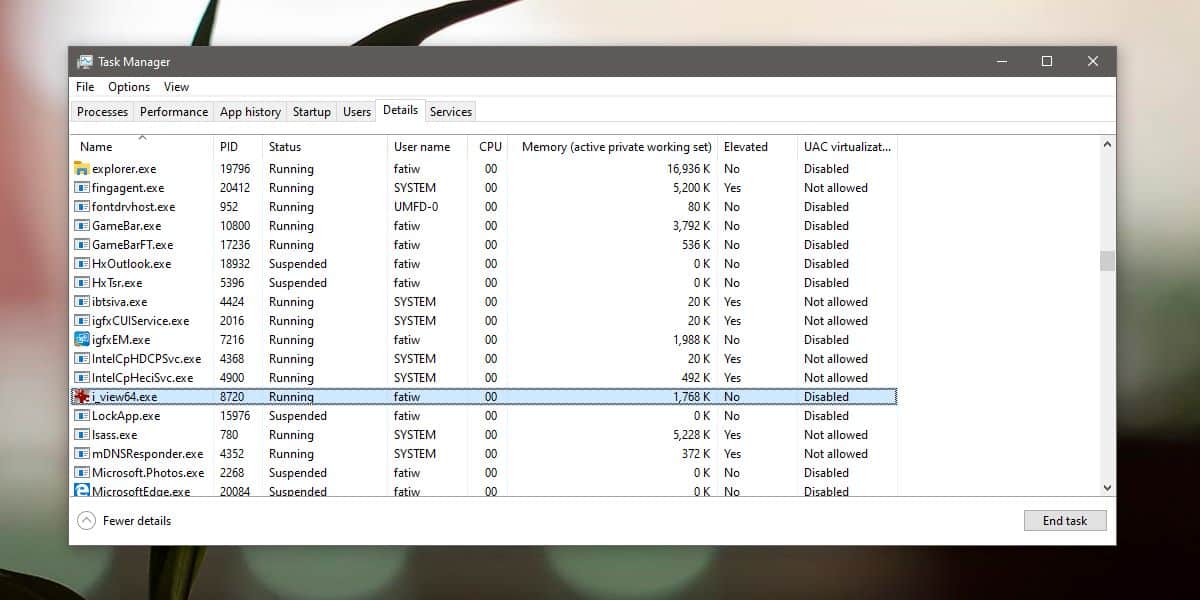The height and width of the screenshot is (600, 1200).
Task: Click the fingagent.exe process icon
Action: click(82, 188)
